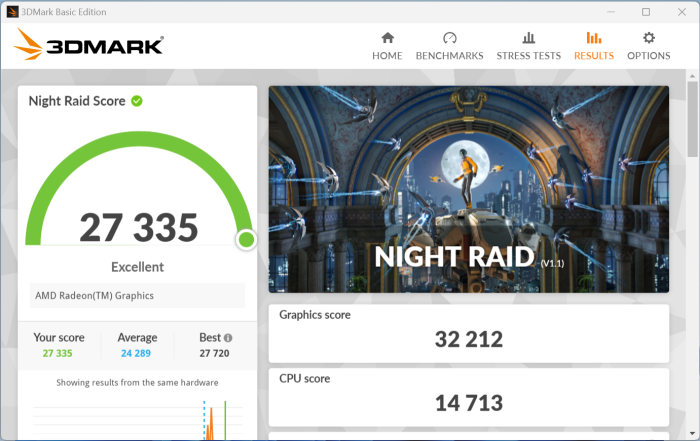Minimize the 3DMark window
700x441 pixels.
click(x=611, y=12)
